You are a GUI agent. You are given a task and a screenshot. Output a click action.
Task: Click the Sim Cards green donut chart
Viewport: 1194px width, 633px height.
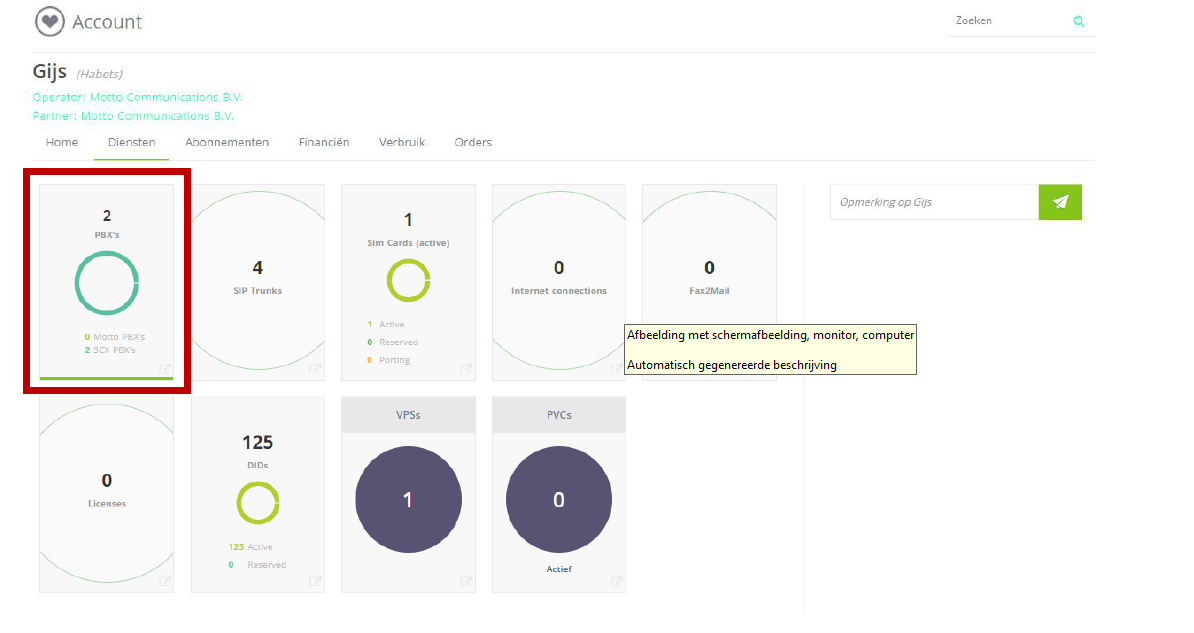pos(408,280)
